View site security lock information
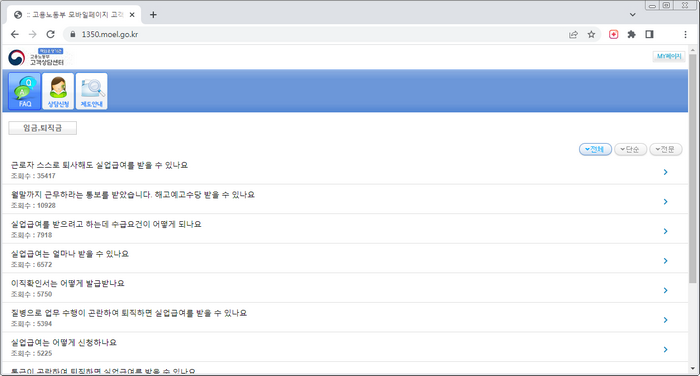The width and height of the screenshot is (700, 376). click(x=73, y=34)
